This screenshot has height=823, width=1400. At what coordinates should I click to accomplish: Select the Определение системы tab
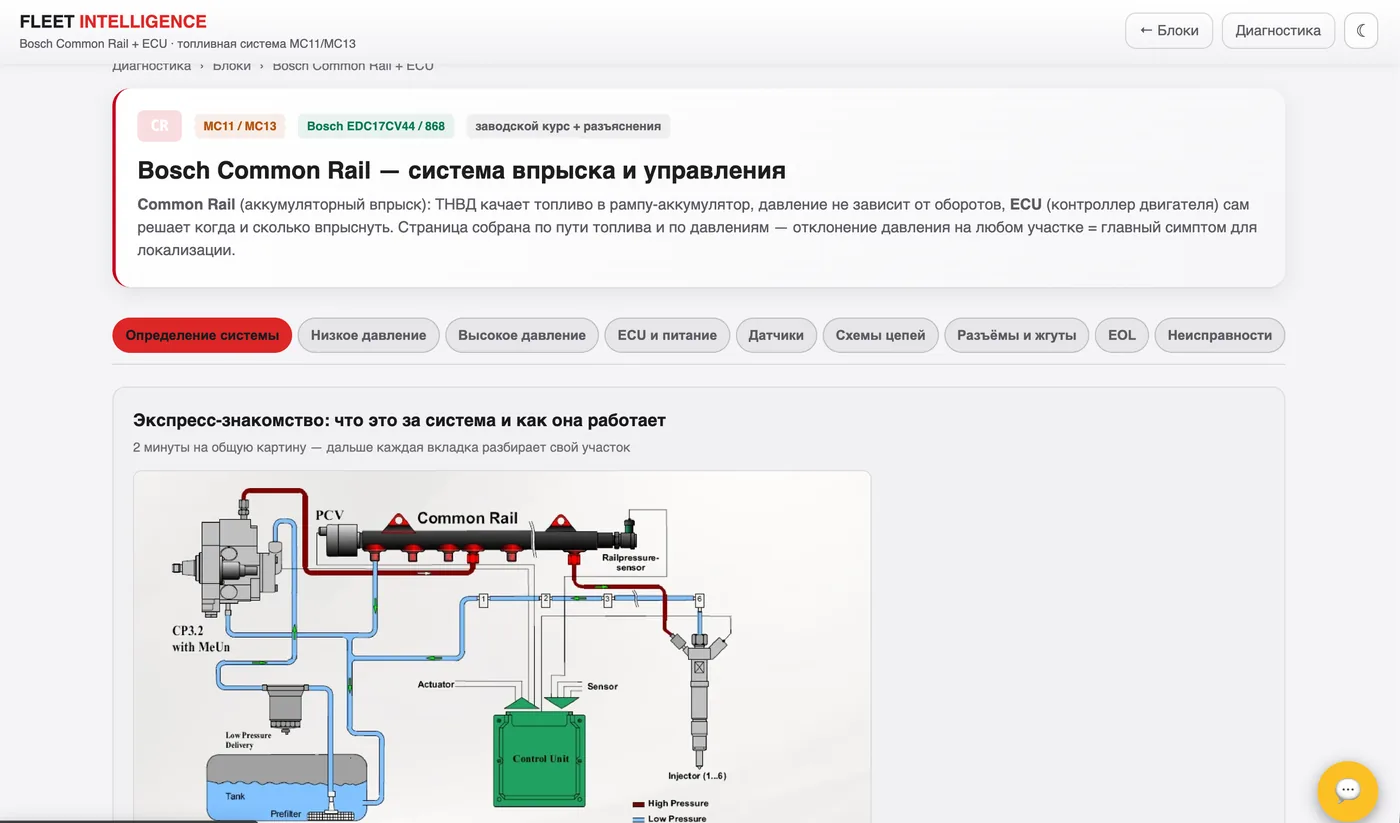[202, 335]
